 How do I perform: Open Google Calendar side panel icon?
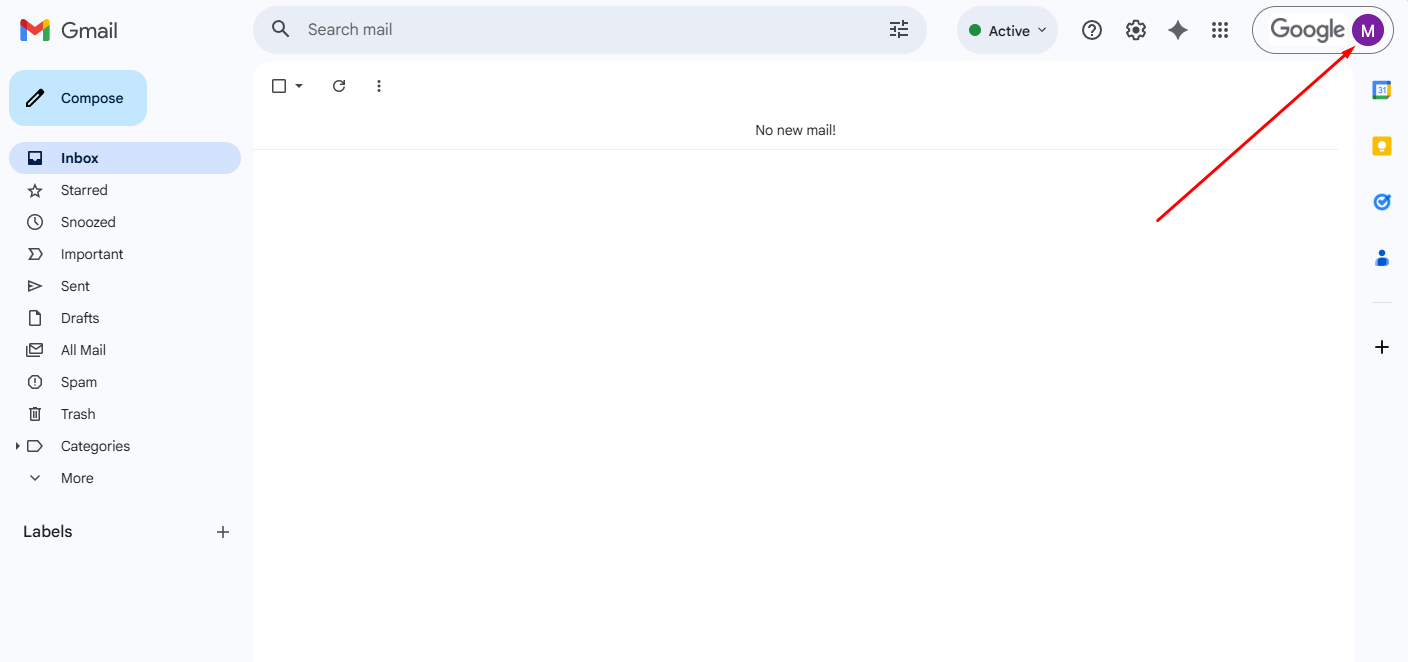[1381, 90]
